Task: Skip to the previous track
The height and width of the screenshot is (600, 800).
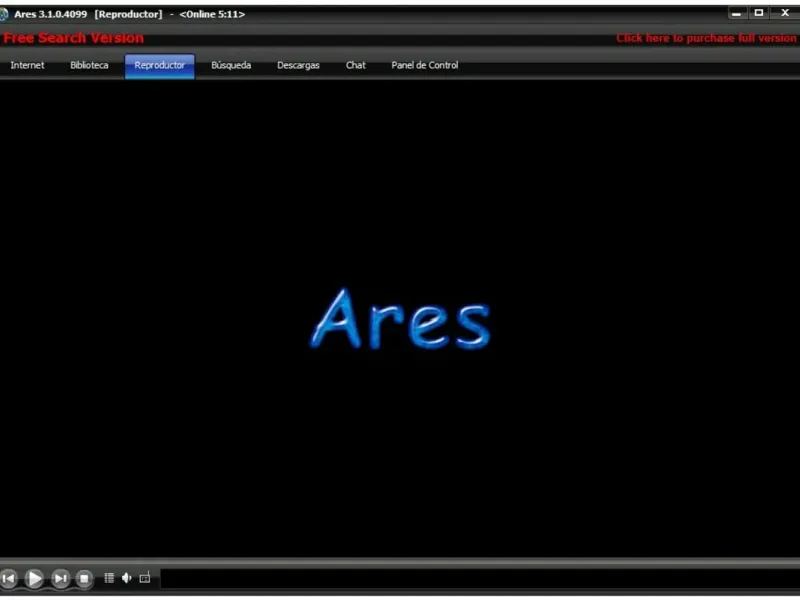Action: click(x=9, y=578)
